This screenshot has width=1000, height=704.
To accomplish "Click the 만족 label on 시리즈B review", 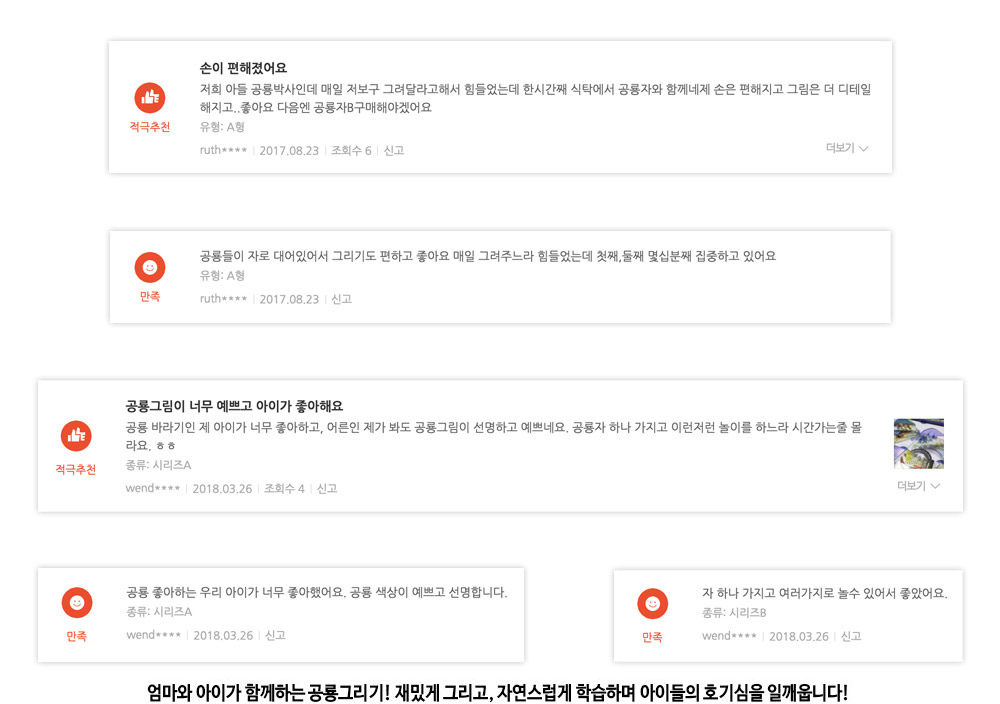I will pyautogui.click(x=652, y=637).
